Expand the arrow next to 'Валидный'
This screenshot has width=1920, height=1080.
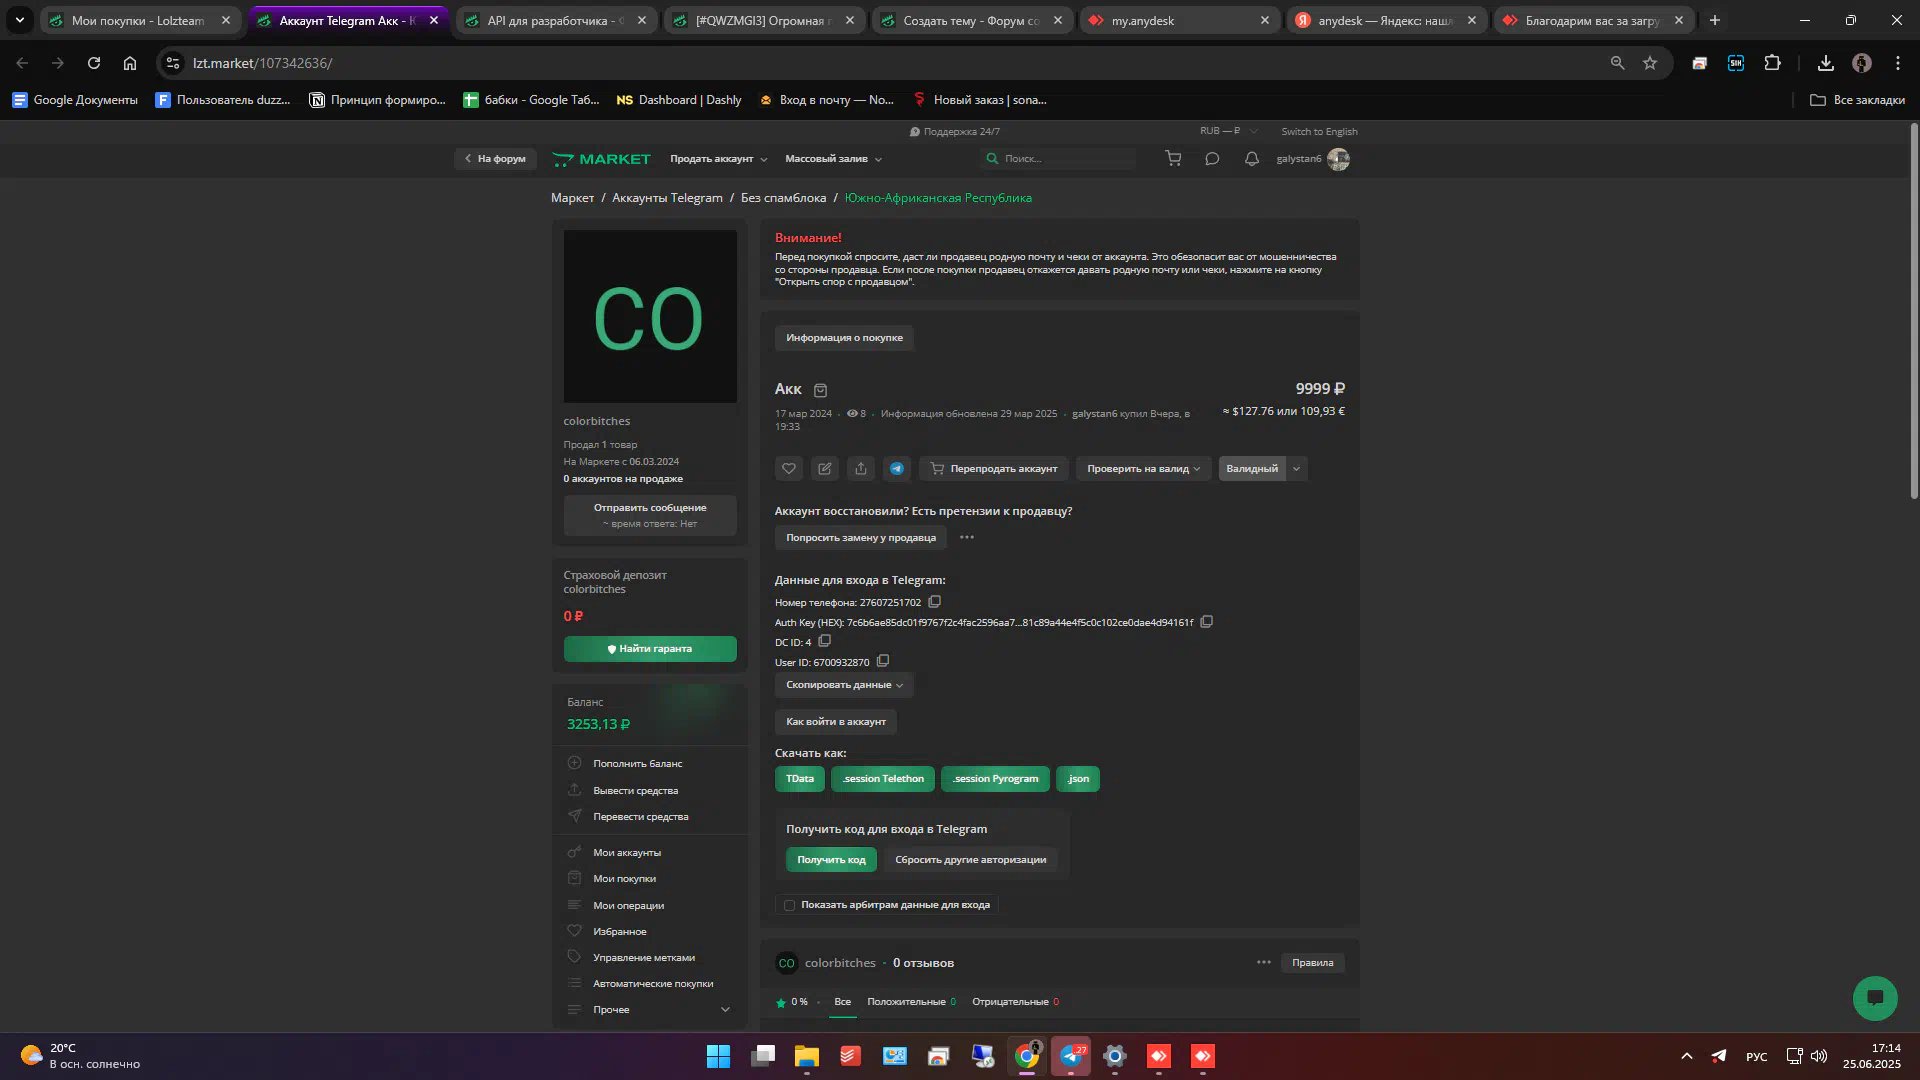click(x=1297, y=468)
